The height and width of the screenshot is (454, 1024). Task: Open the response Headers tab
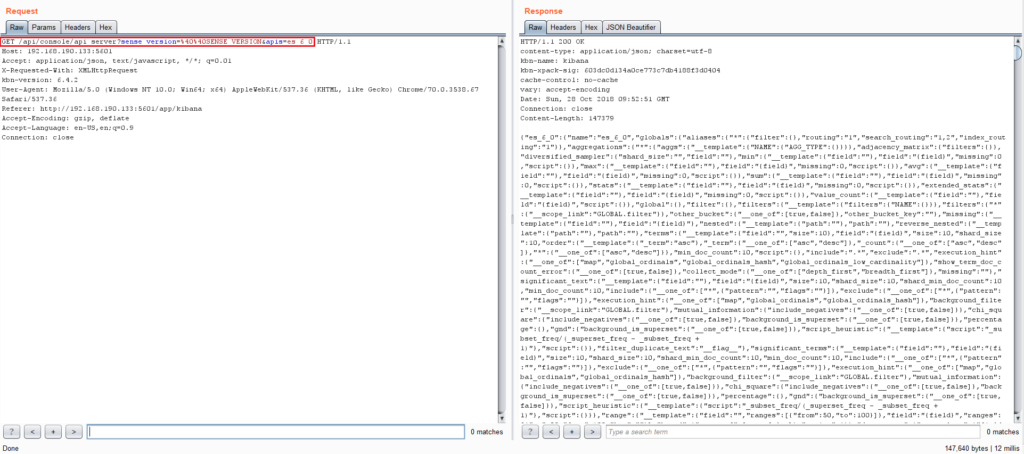(563, 27)
